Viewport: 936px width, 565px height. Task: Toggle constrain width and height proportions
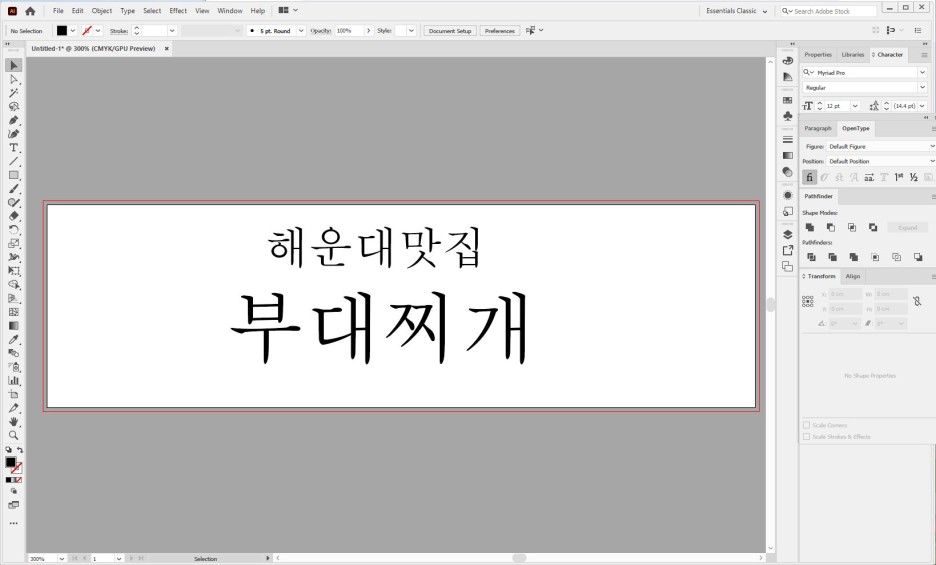pyautogui.click(x=917, y=301)
